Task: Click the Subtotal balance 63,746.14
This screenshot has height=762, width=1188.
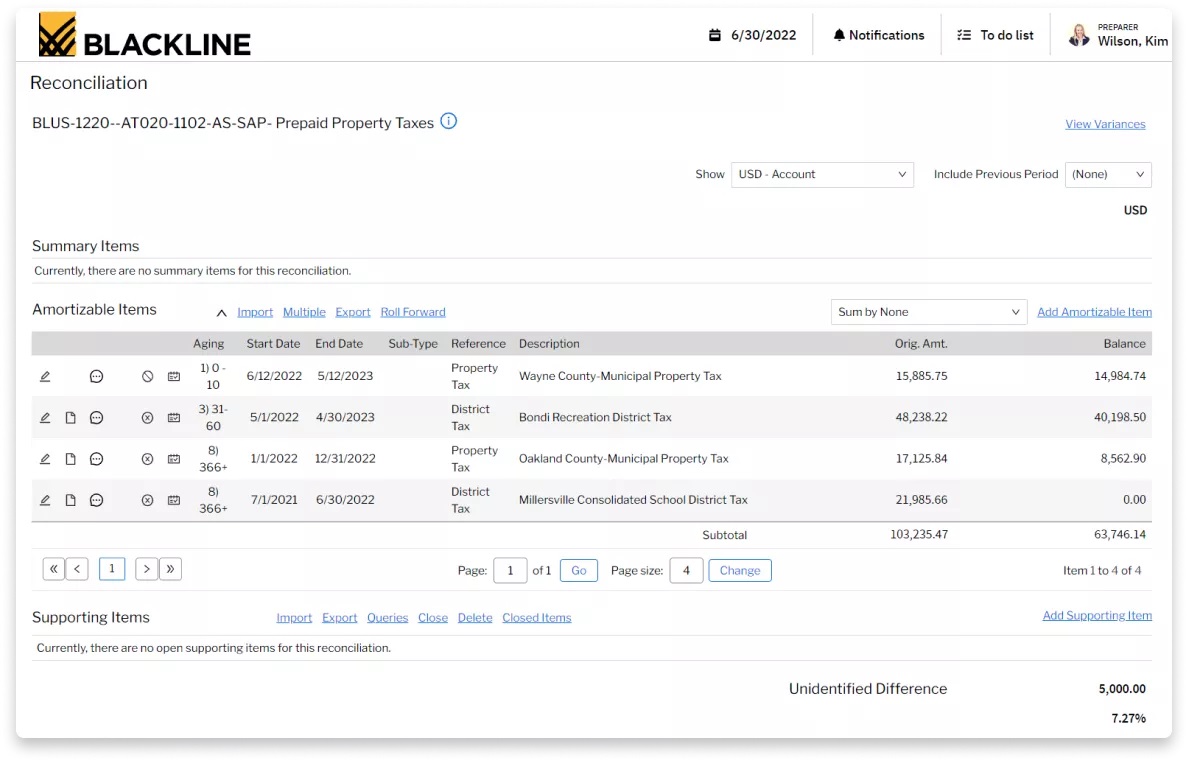Action: coord(1120,535)
